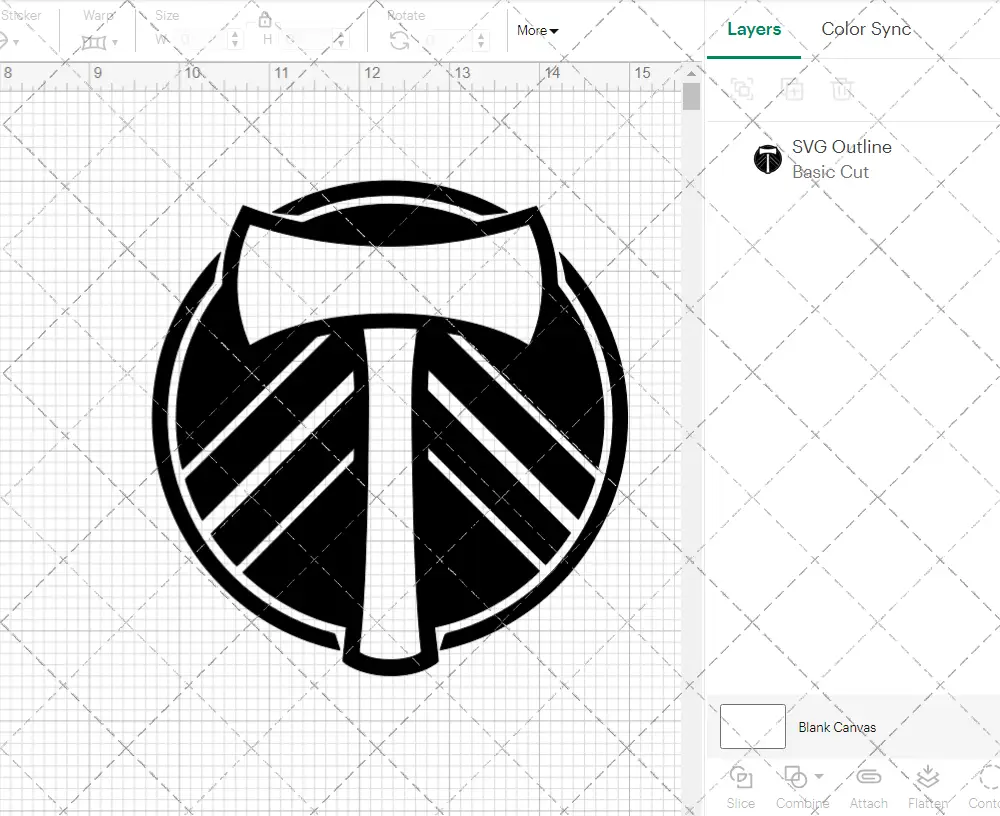Switch to the Color Sync tab

(866, 29)
